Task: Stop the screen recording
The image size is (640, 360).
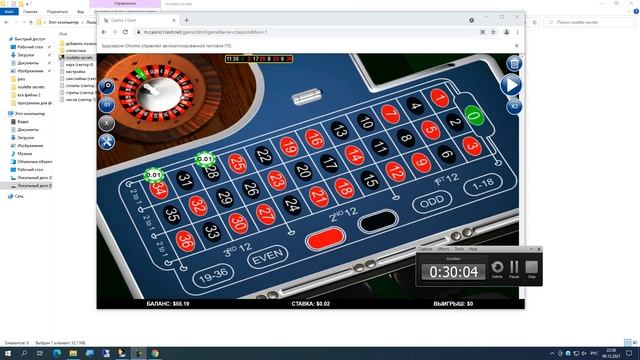Action: (531, 269)
